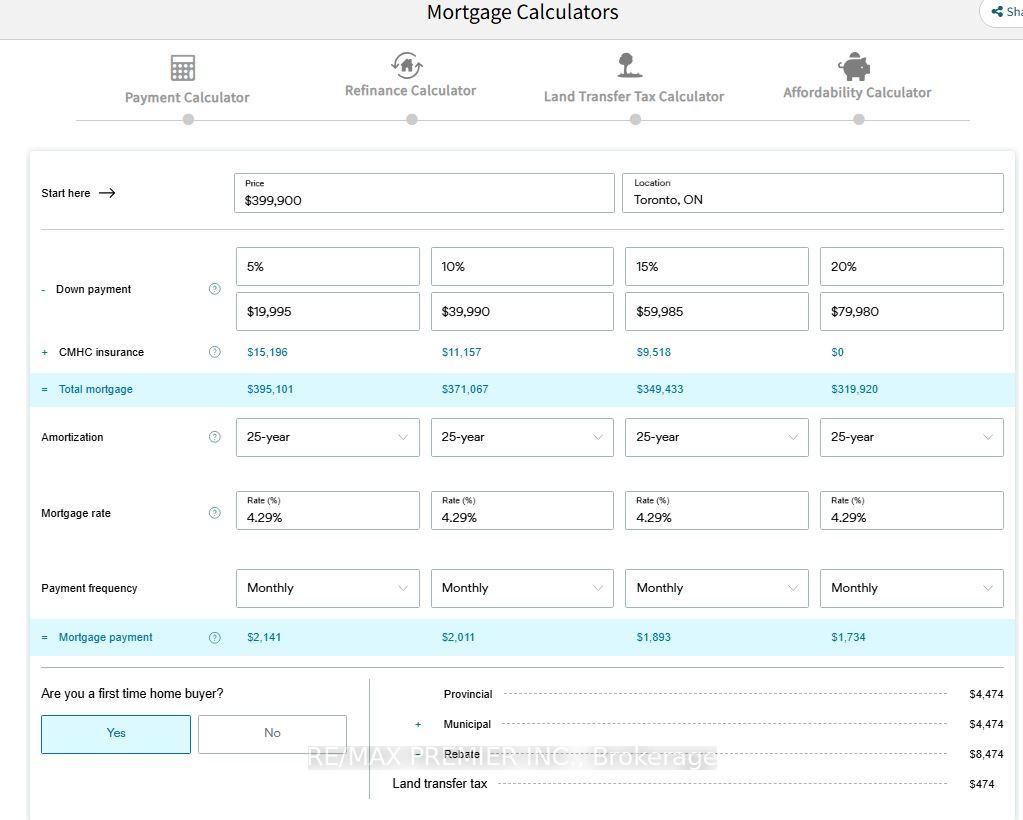Click the Mortgage payment help icon
This screenshot has width=1023, height=820.
point(214,638)
